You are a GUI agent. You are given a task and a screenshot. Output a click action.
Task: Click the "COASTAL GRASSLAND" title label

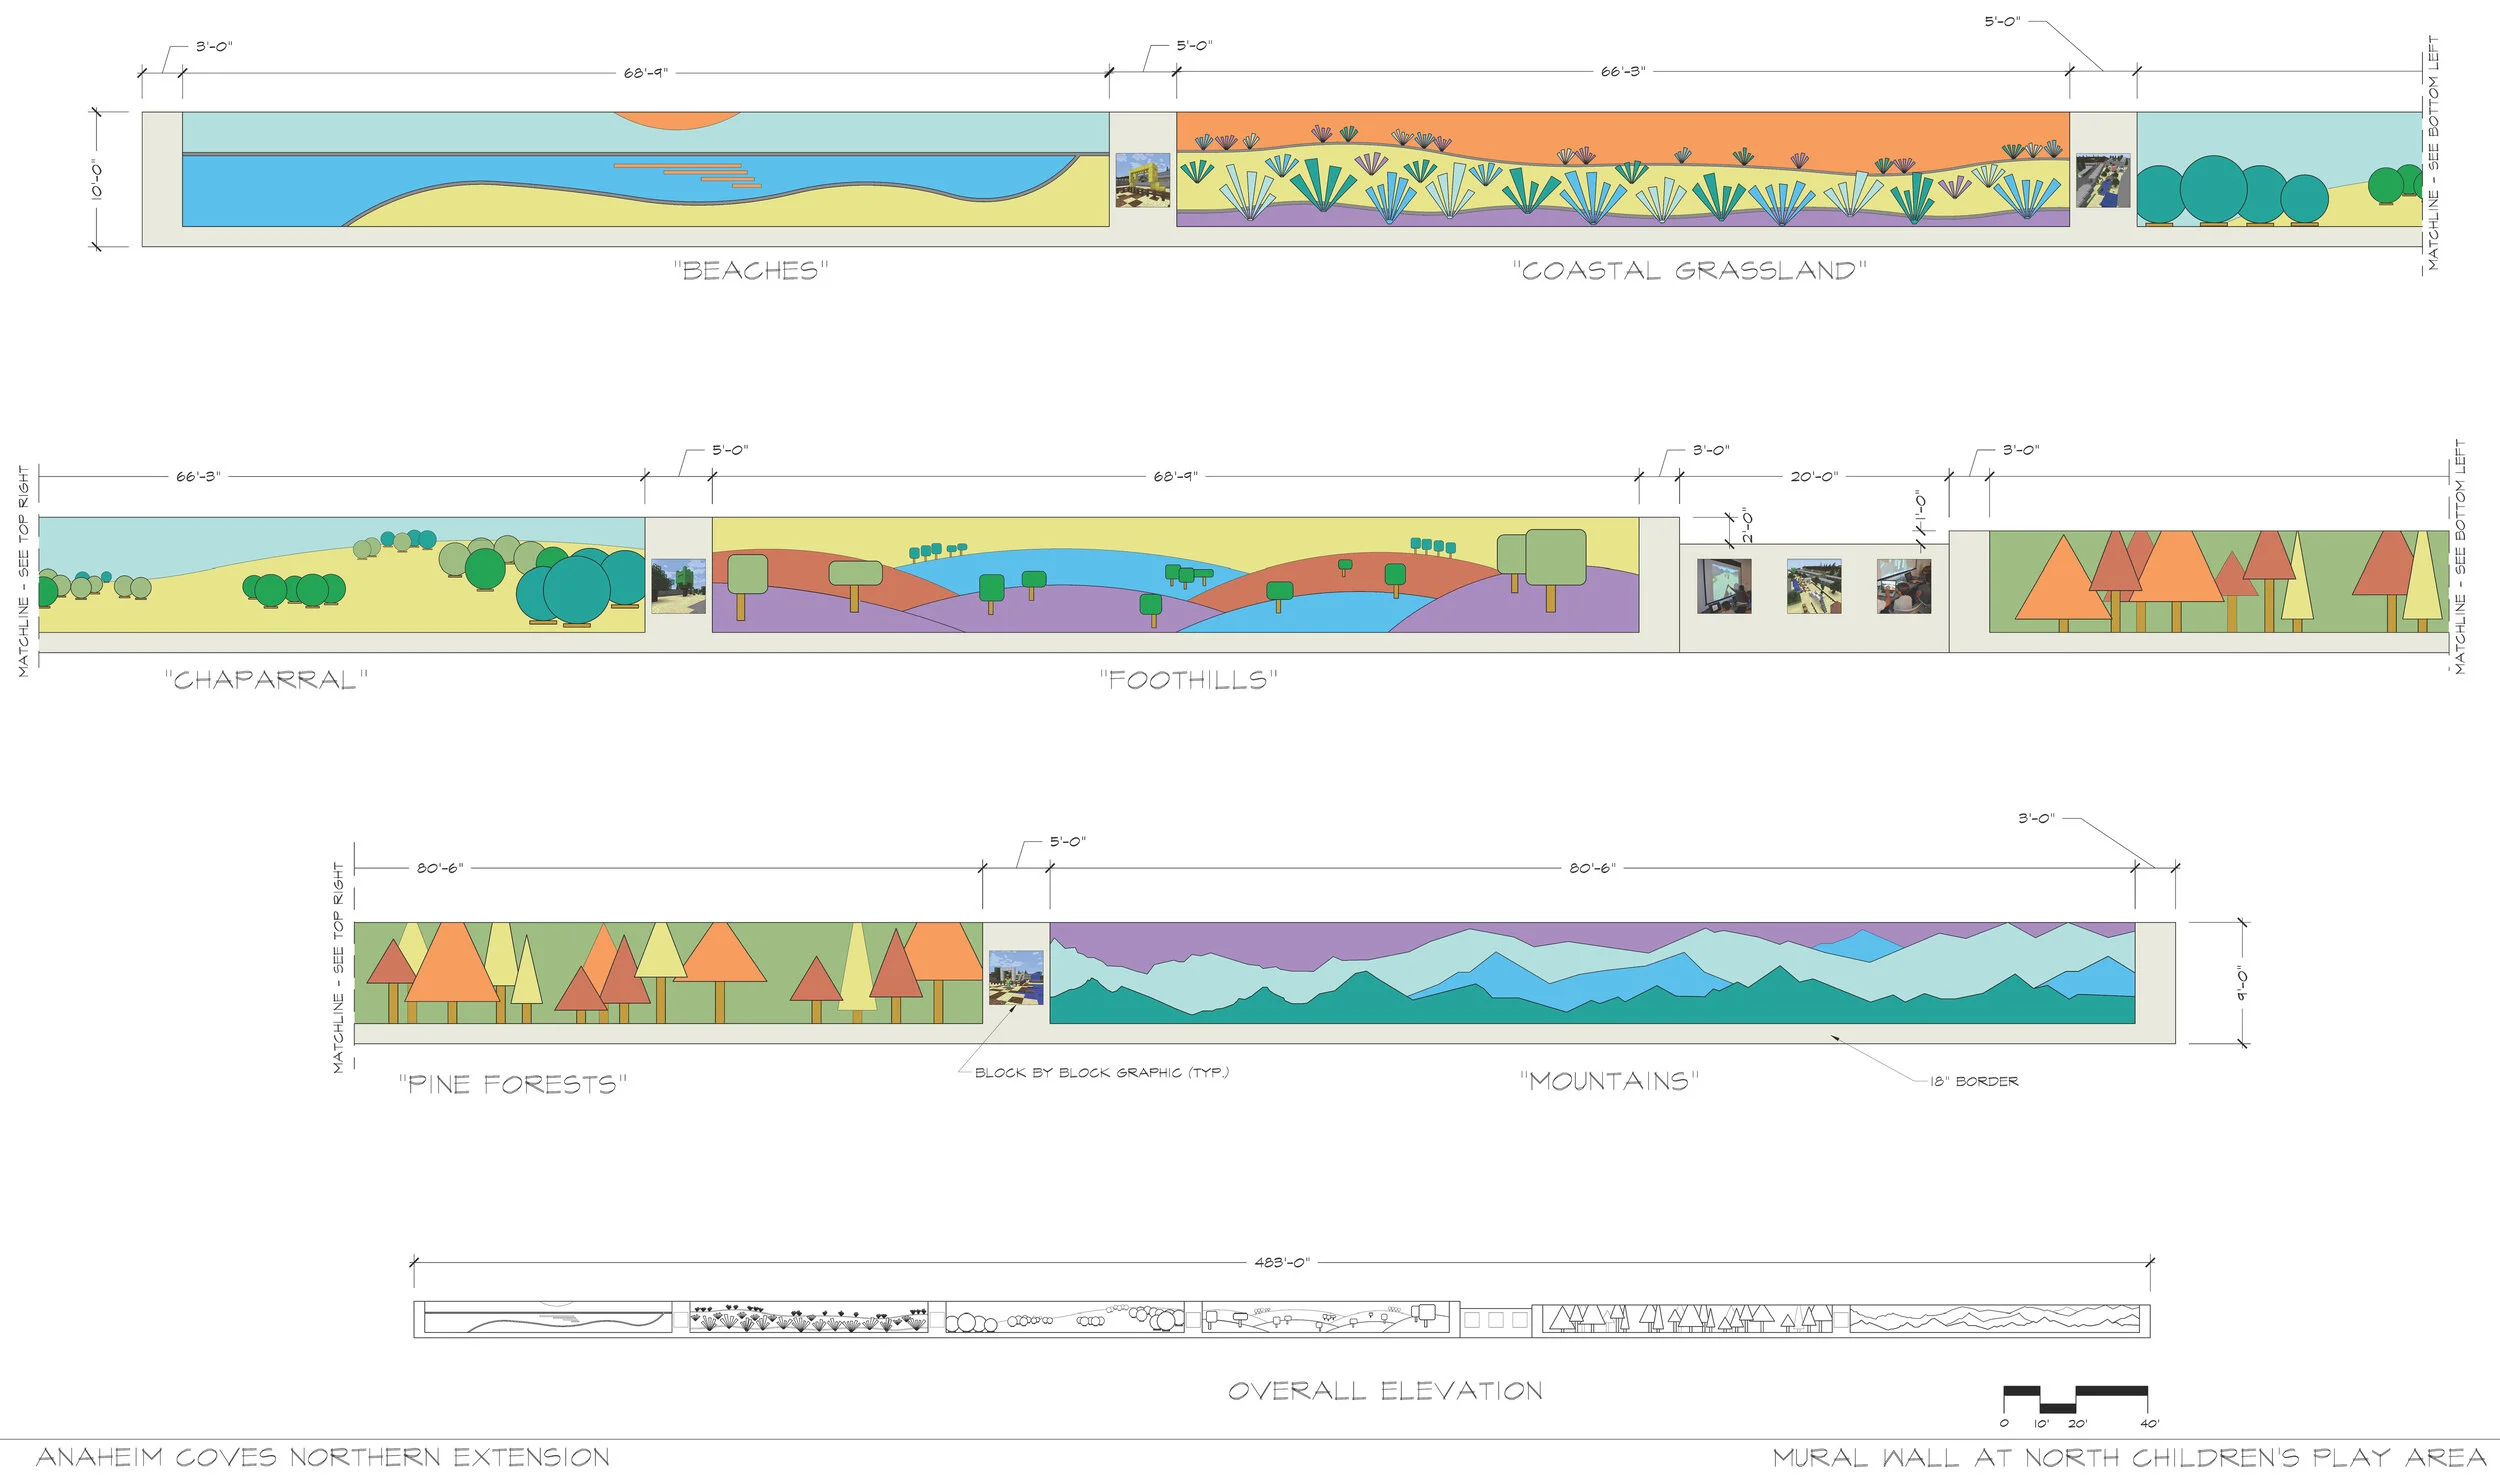pos(1689,270)
